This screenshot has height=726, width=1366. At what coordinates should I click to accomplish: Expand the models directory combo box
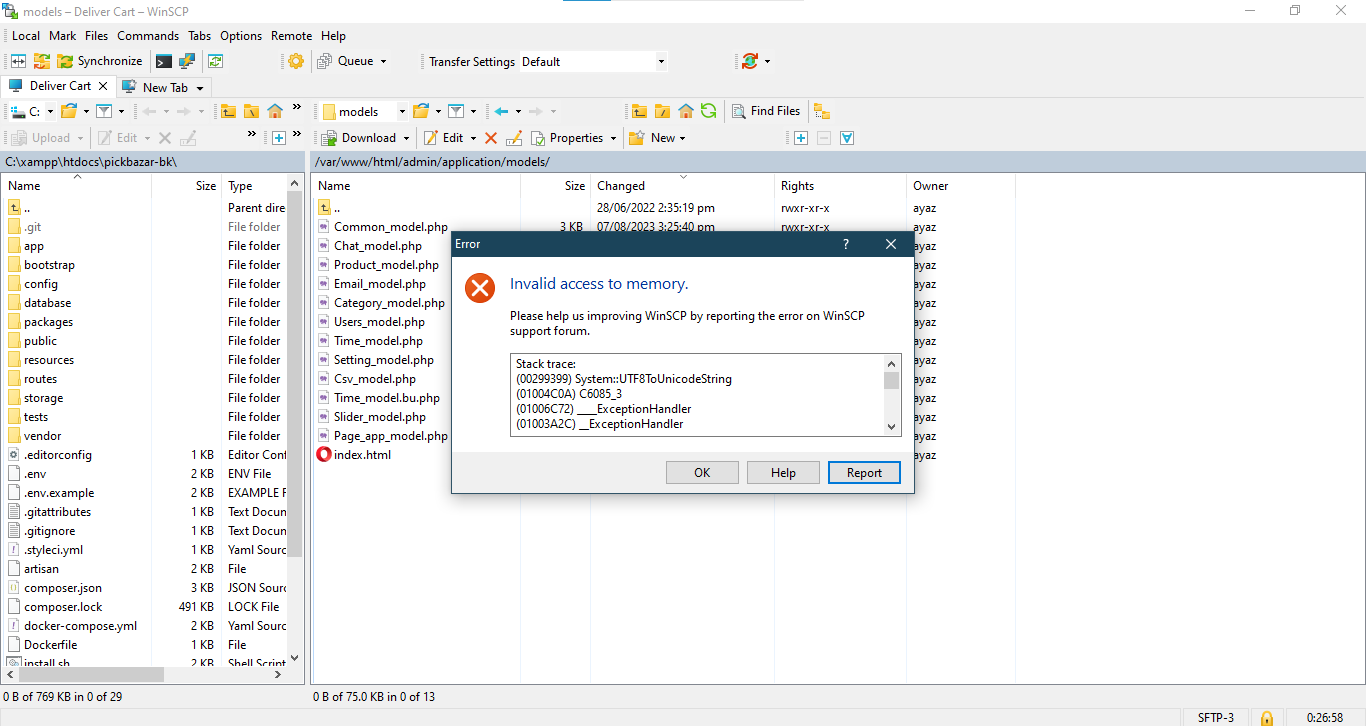click(x=403, y=110)
